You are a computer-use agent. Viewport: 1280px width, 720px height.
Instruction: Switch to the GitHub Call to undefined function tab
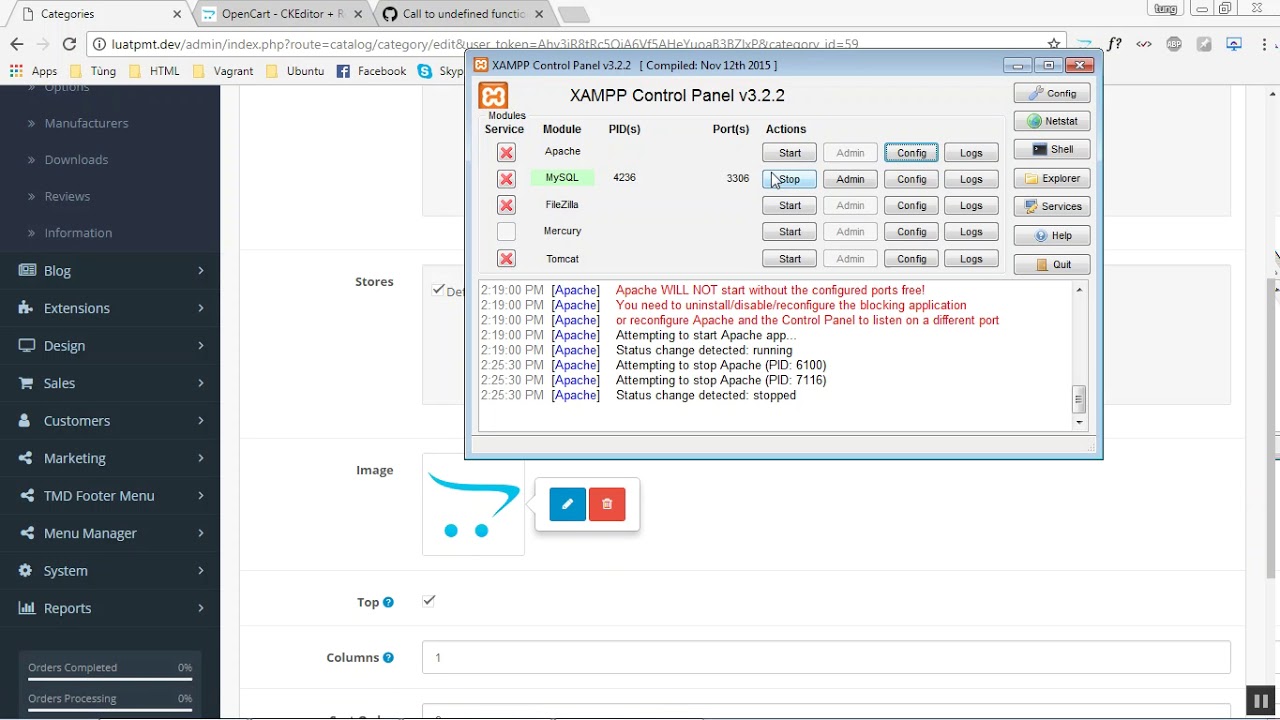click(x=464, y=14)
